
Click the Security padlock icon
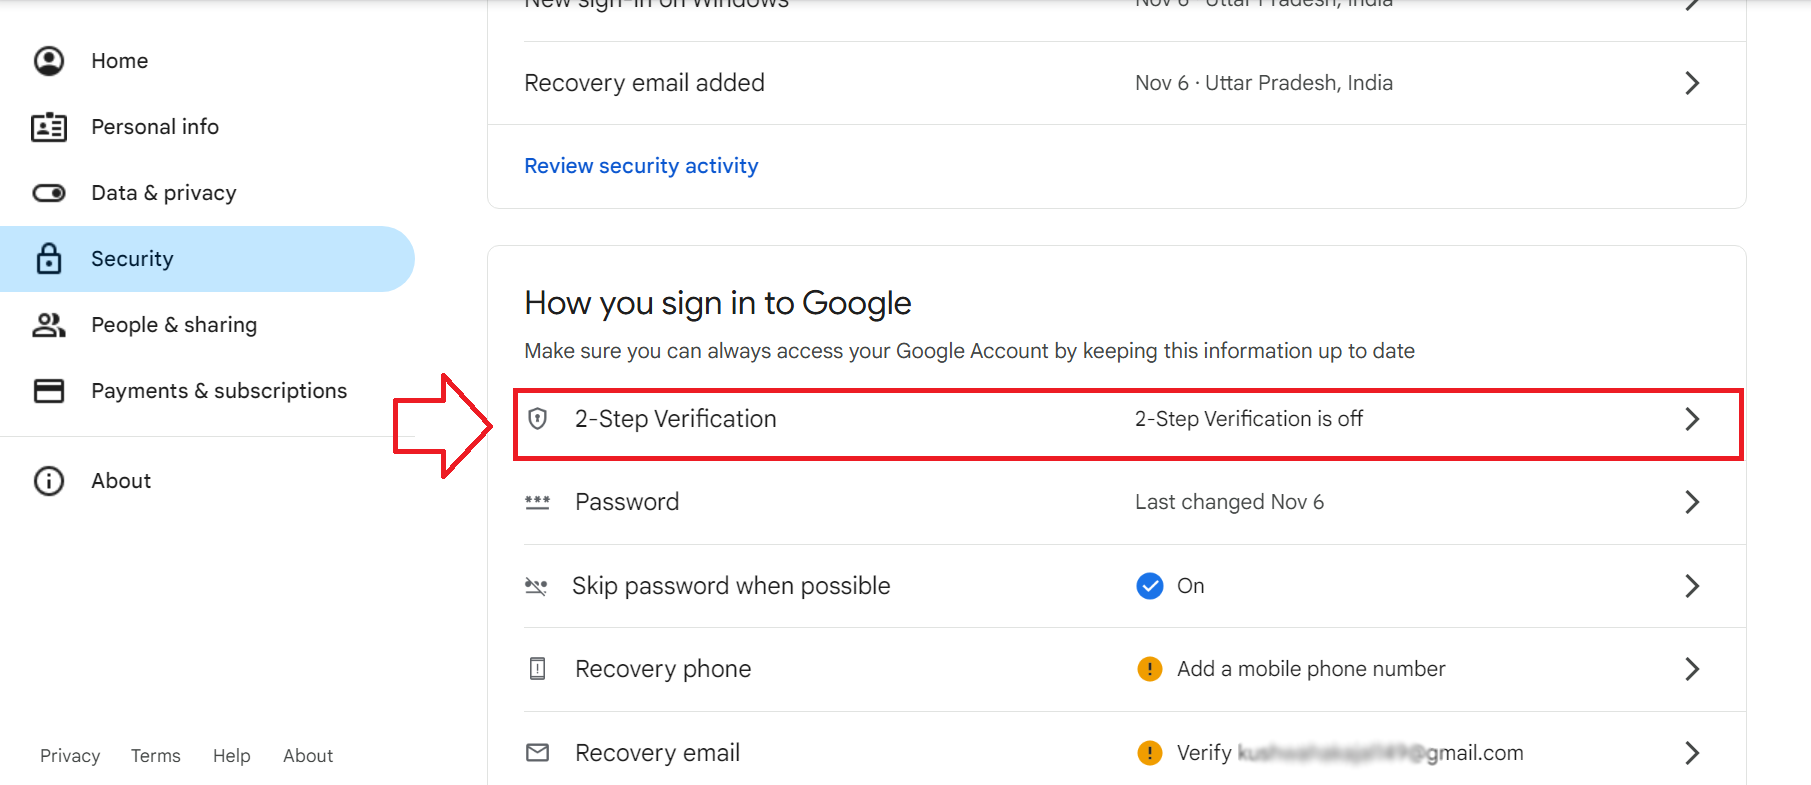pos(49,259)
